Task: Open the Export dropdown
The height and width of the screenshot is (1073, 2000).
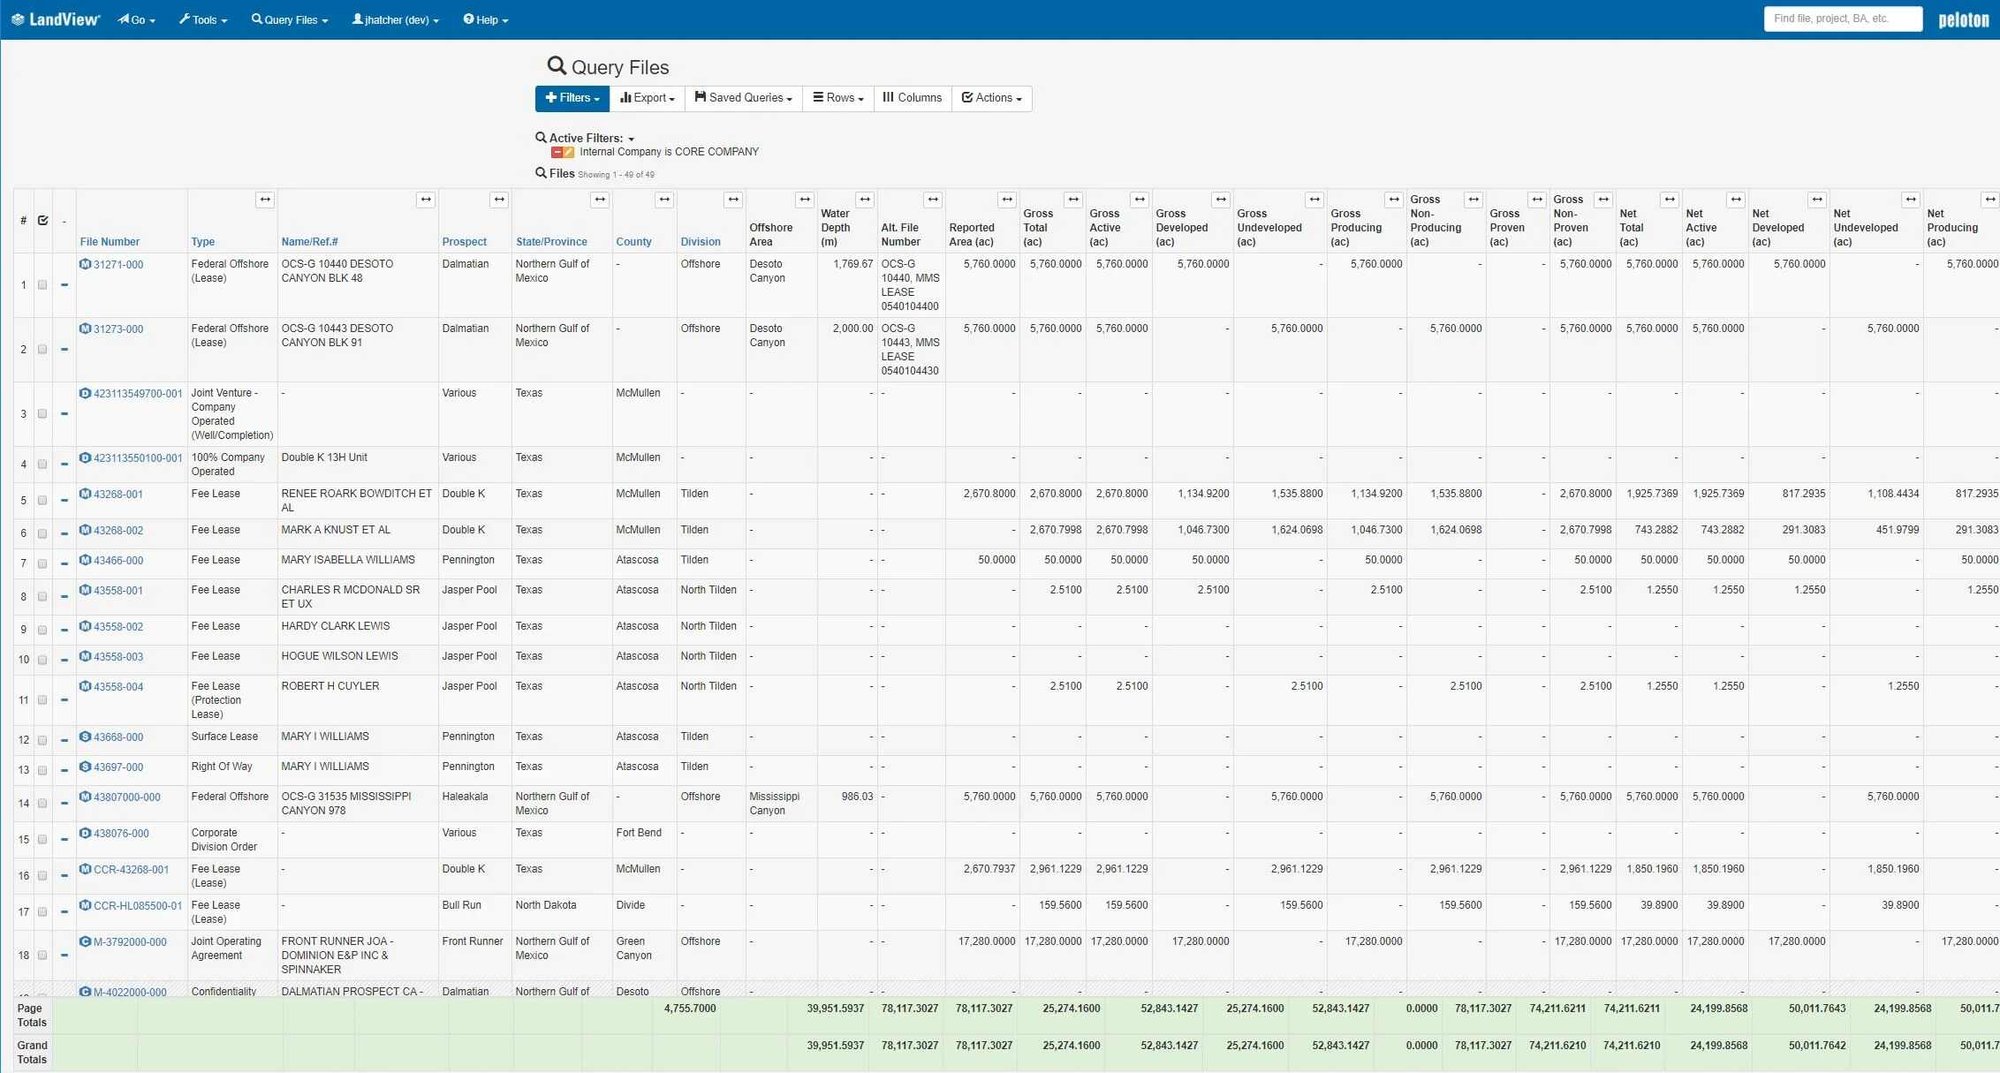Action: click(647, 98)
